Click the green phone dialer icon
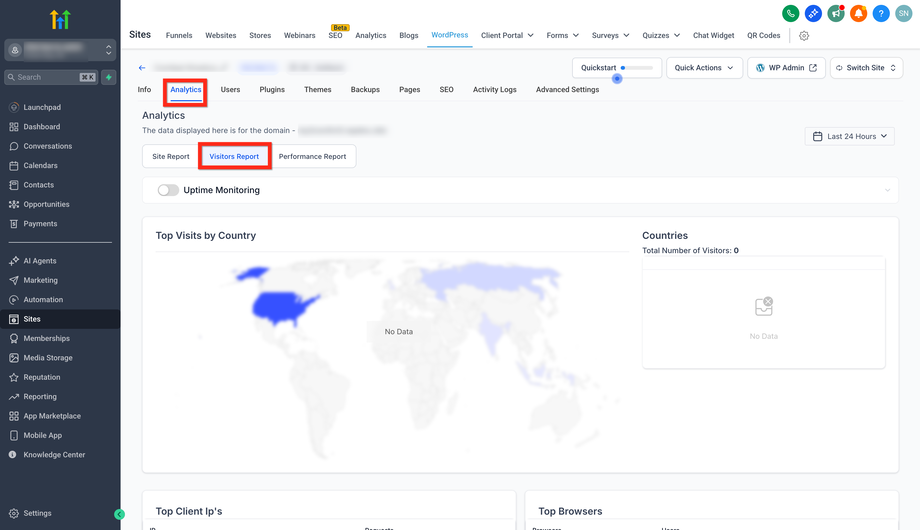 790,14
